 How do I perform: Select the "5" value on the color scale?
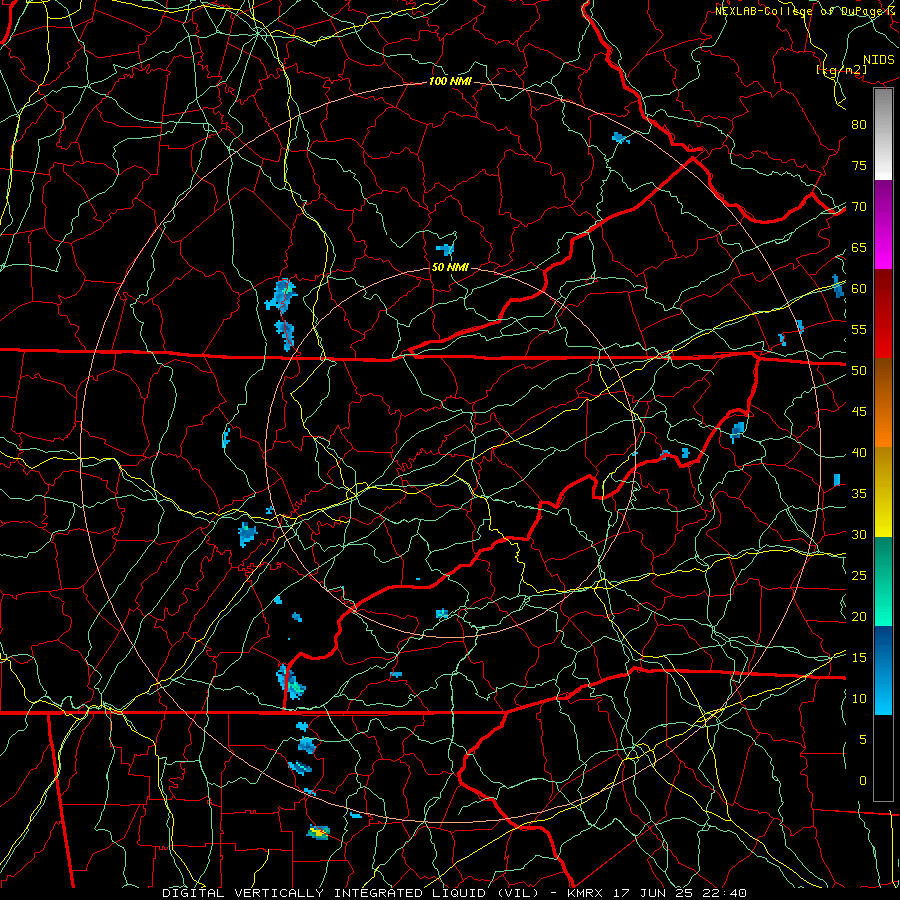tap(863, 740)
